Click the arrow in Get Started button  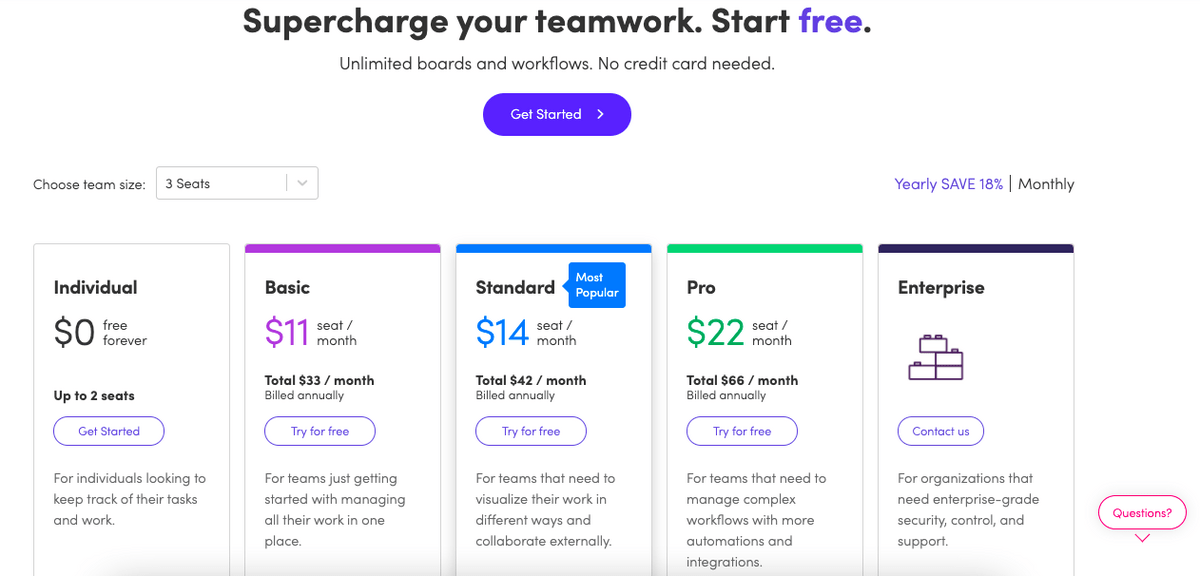(x=600, y=114)
